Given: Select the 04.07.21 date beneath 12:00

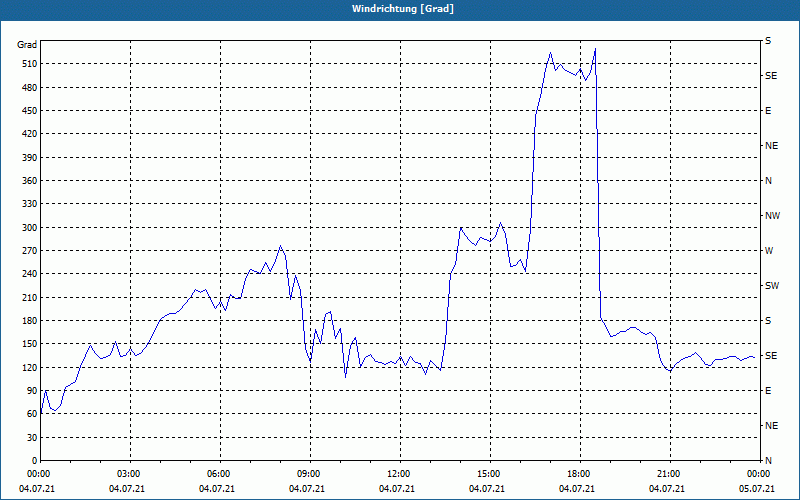Looking at the screenshot, I should point(396,489).
